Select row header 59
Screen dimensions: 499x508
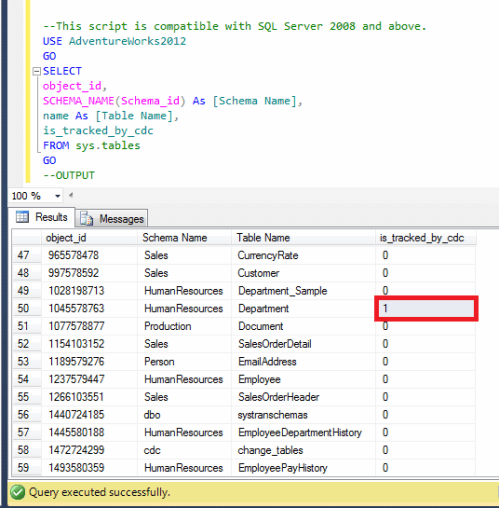(27, 468)
